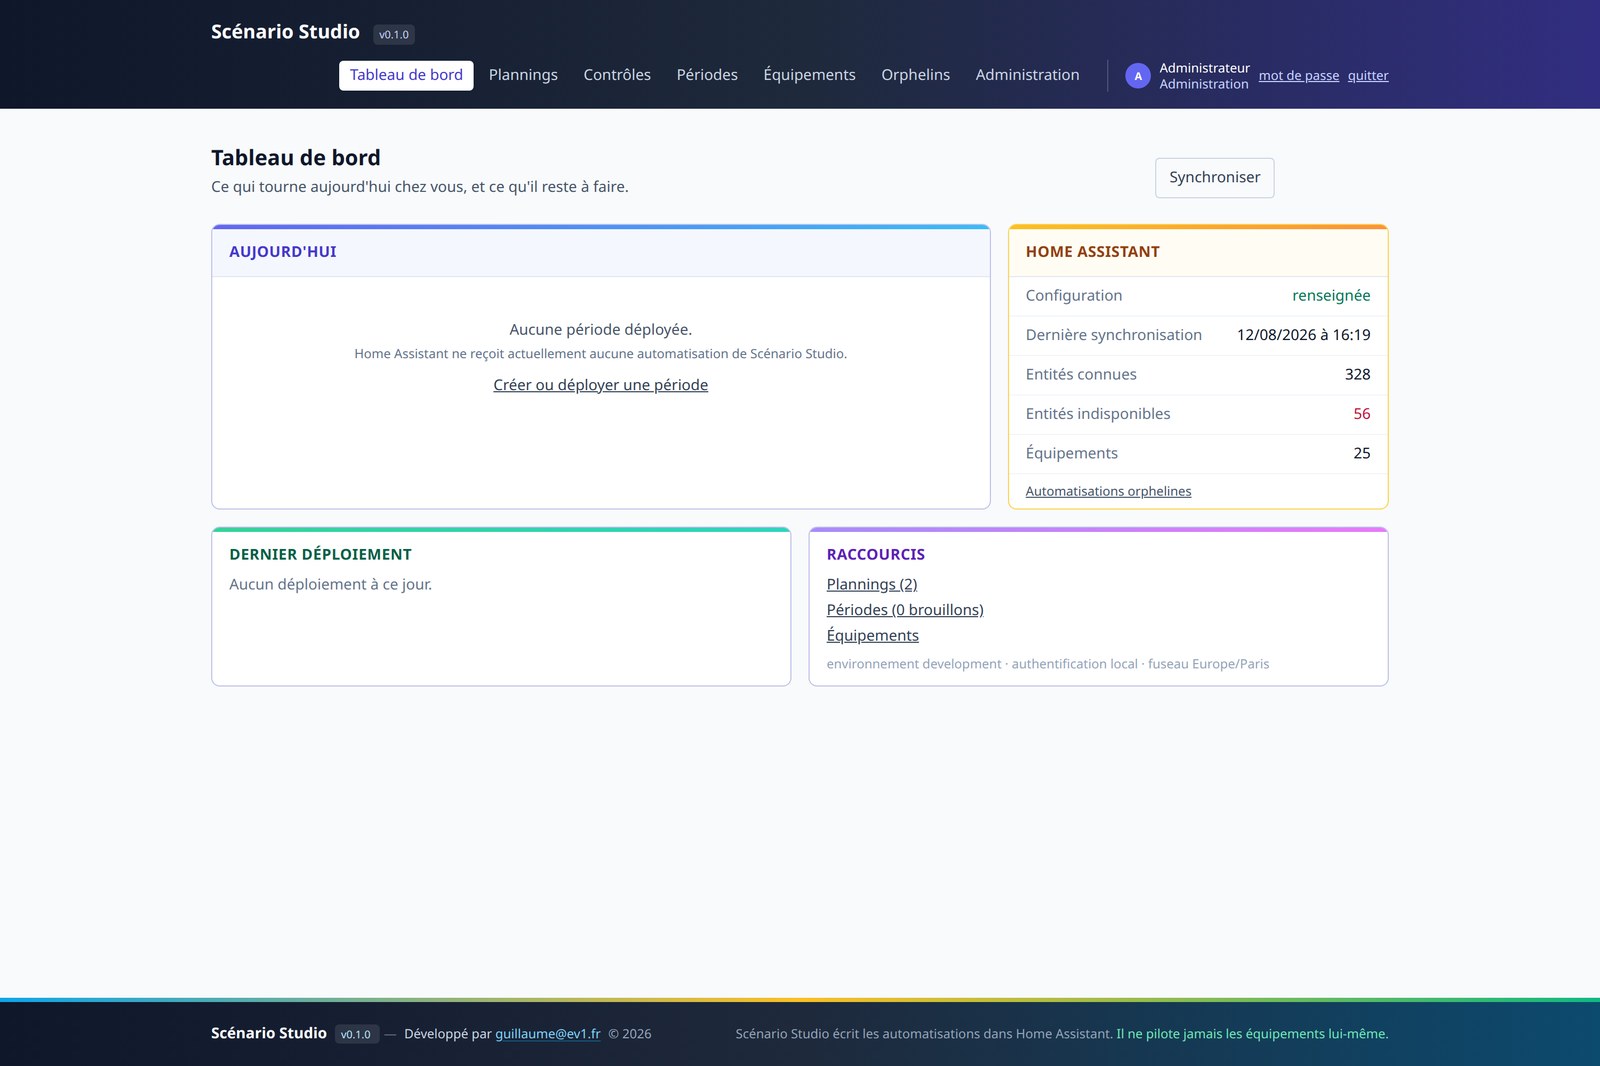The width and height of the screenshot is (1600, 1066).
Task: Go to the Plannings menu item
Action: tap(523, 75)
